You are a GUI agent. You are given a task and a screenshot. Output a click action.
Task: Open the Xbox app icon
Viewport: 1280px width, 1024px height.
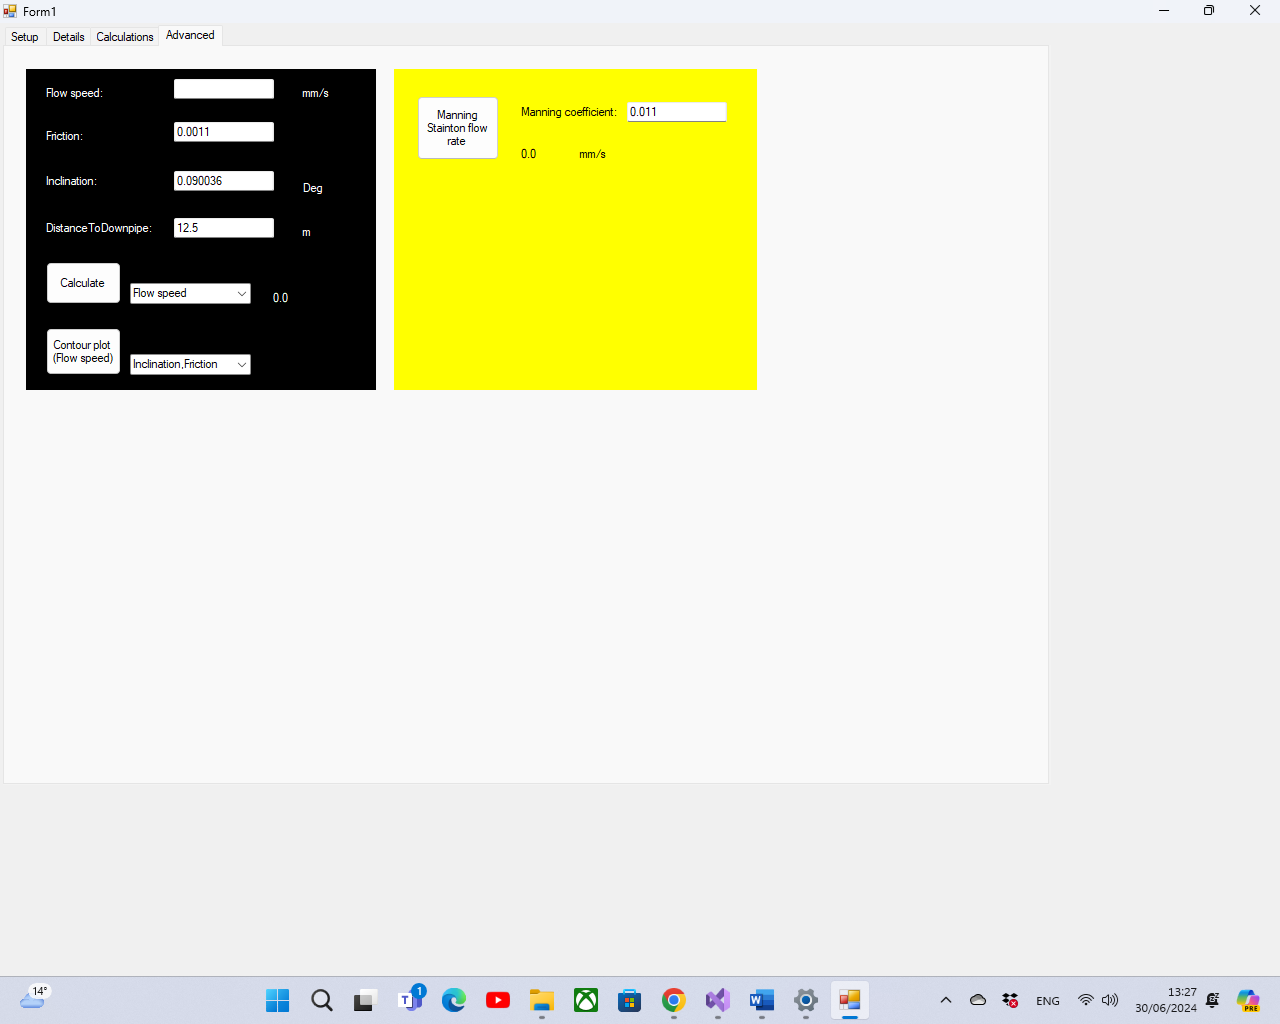pos(586,1000)
